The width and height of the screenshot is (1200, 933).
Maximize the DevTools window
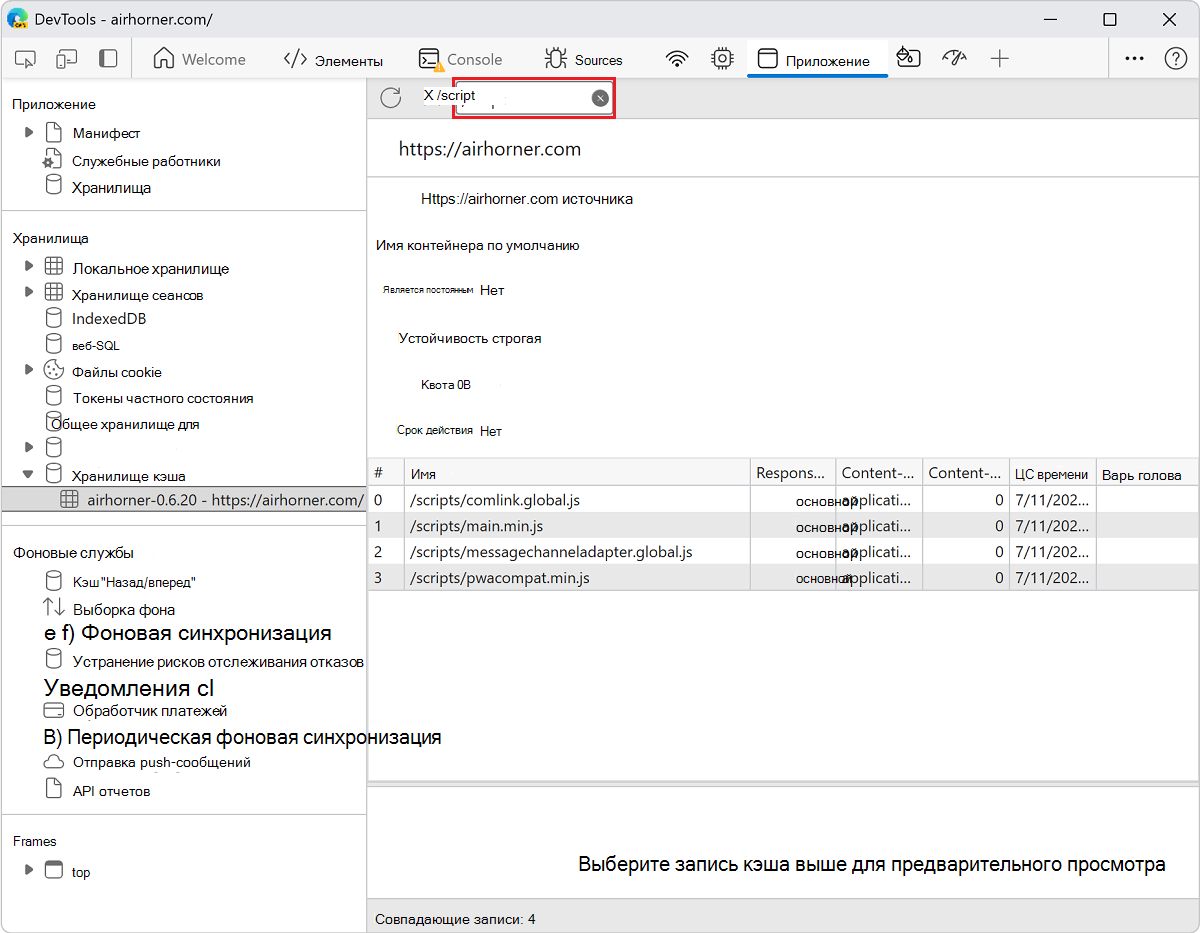(x=1110, y=19)
